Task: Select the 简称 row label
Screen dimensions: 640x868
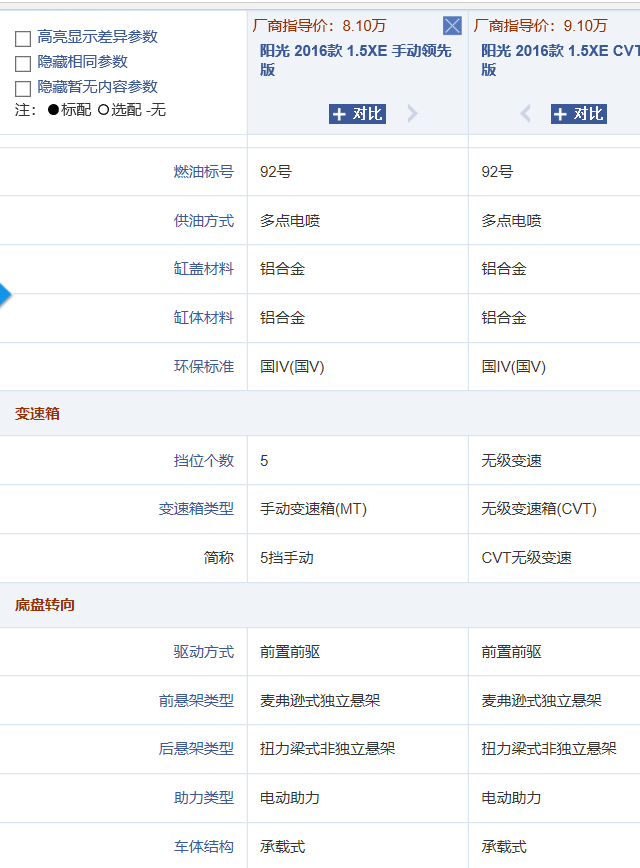Action: pyautogui.click(x=219, y=557)
